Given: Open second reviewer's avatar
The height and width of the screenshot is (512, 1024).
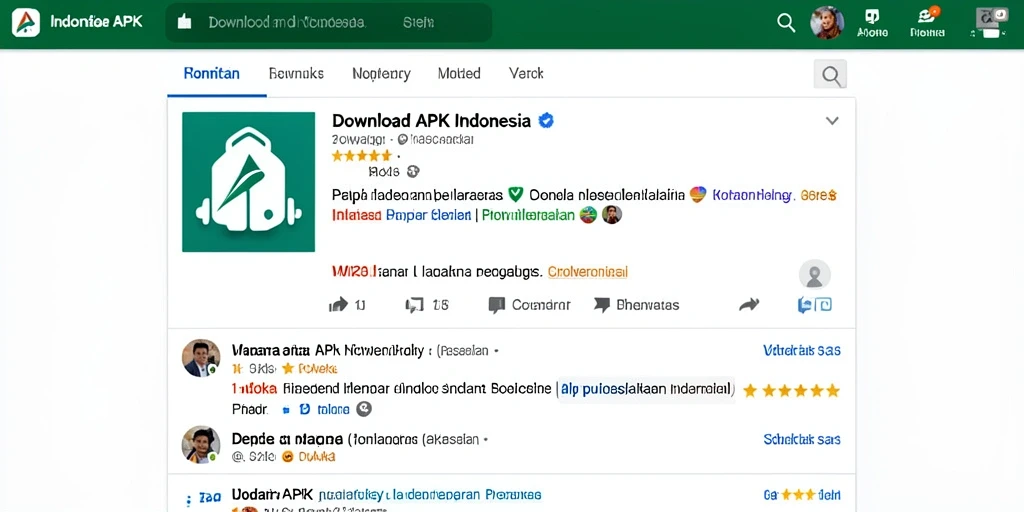Looking at the screenshot, I should [x=200, y=445].
